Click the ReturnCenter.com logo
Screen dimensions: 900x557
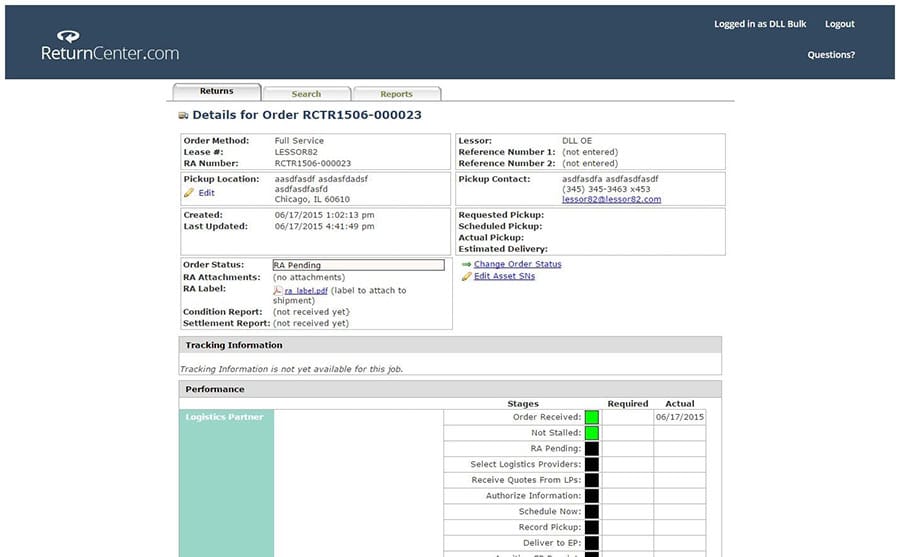click(110, 45)
